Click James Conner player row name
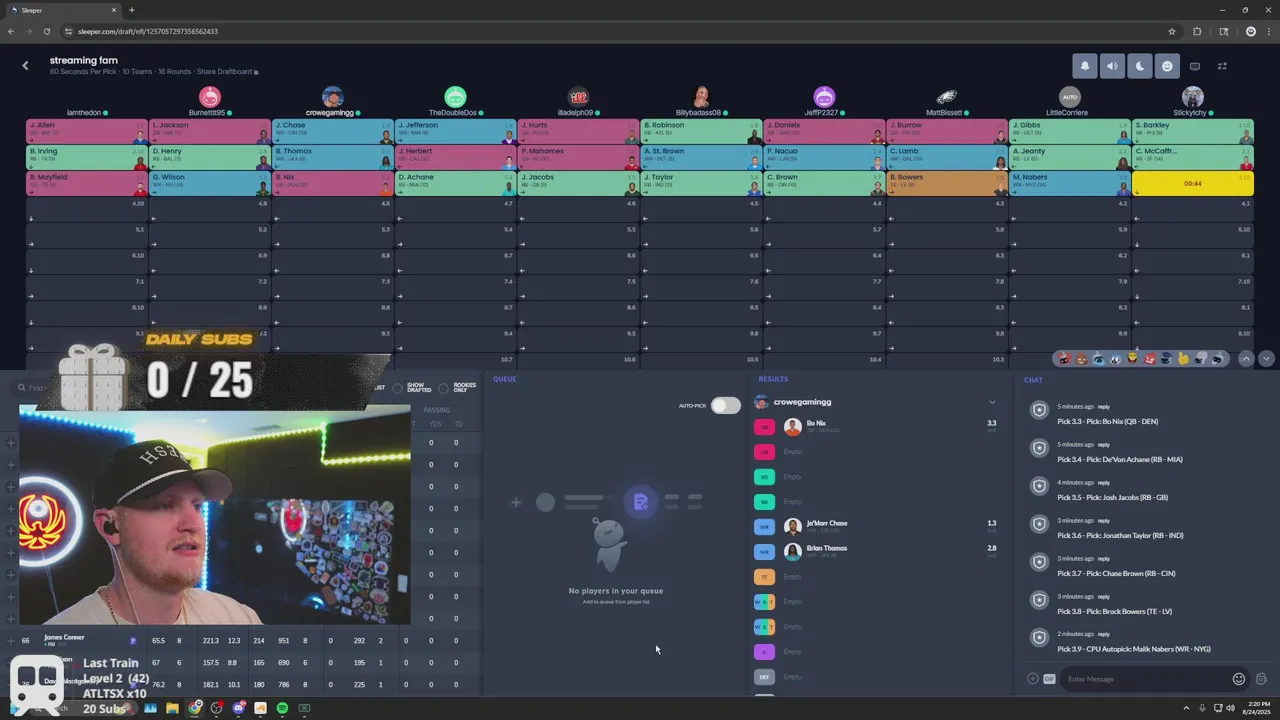This screenshot has height=720, width=1280. (64, 637)
